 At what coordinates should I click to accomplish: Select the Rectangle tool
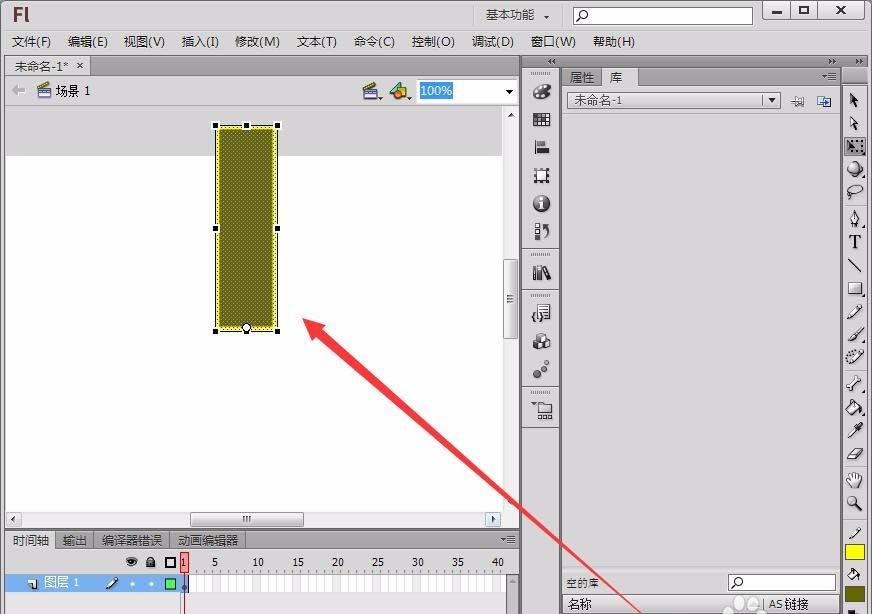tap(855, 288)
